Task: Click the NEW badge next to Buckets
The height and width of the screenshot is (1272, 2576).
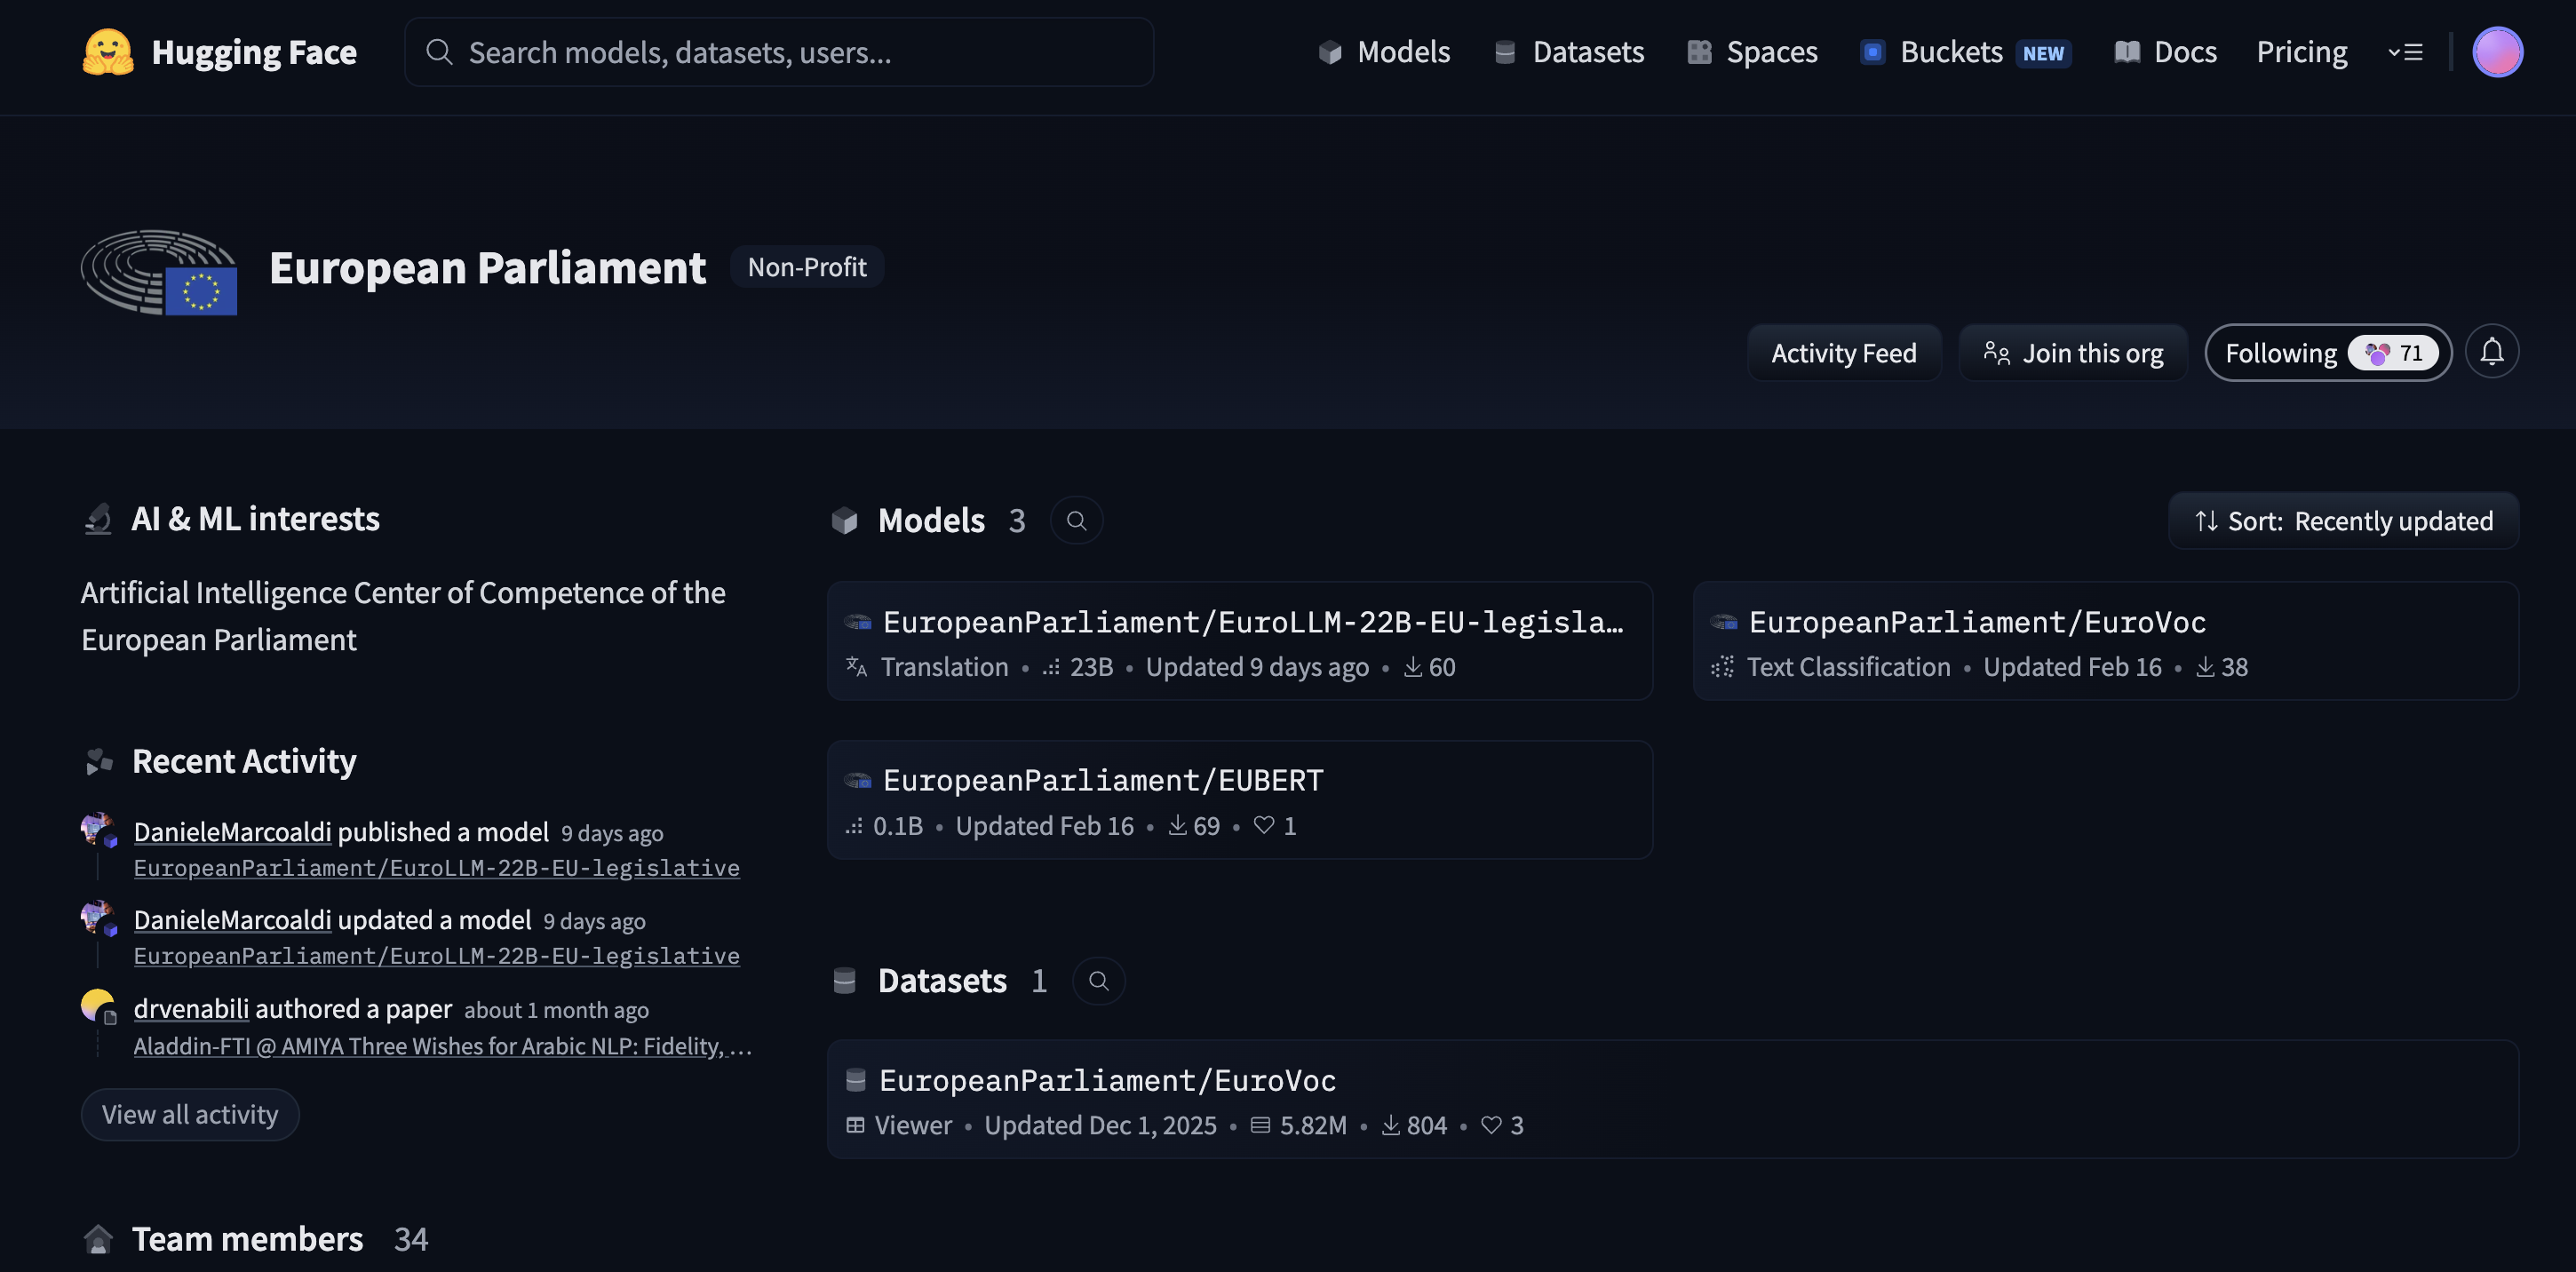Action: [x=2043, y=53]
